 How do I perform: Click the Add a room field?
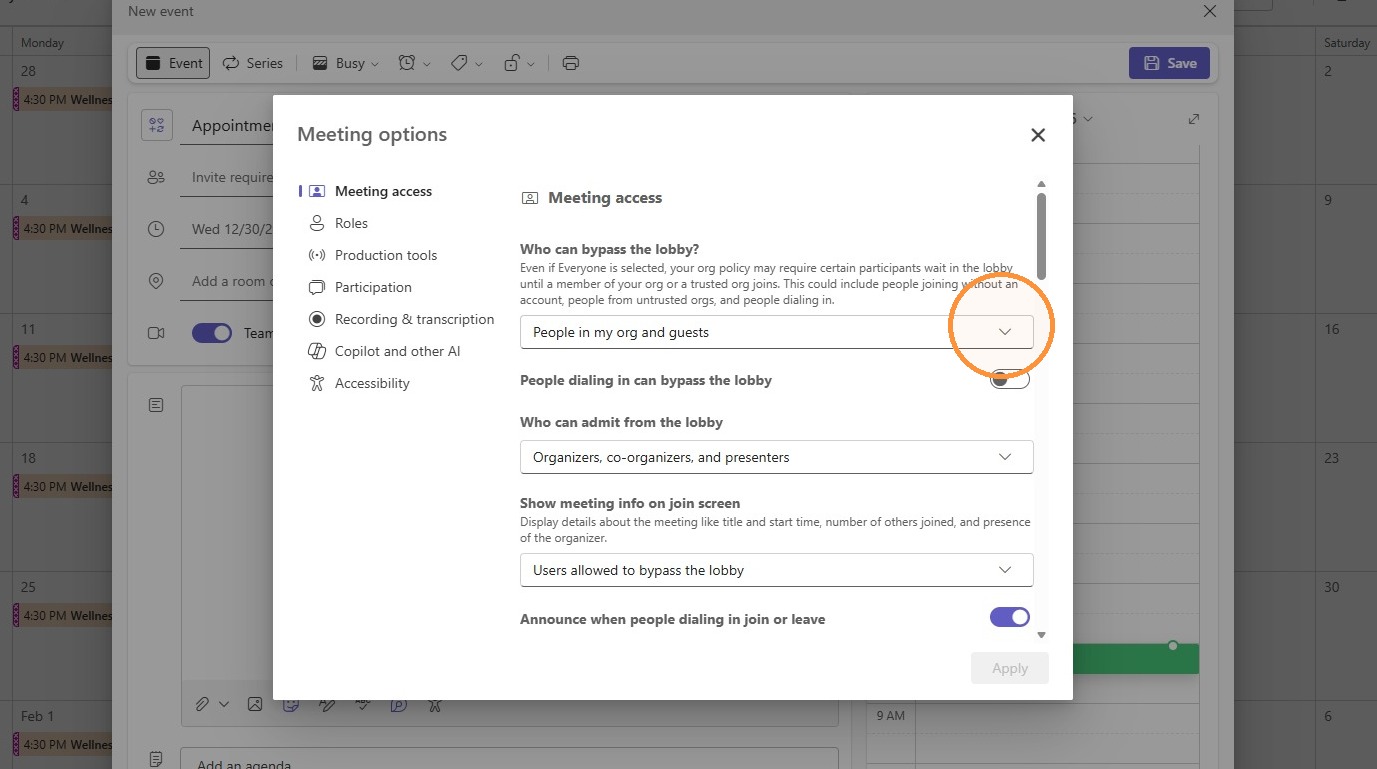click(227, 281)
